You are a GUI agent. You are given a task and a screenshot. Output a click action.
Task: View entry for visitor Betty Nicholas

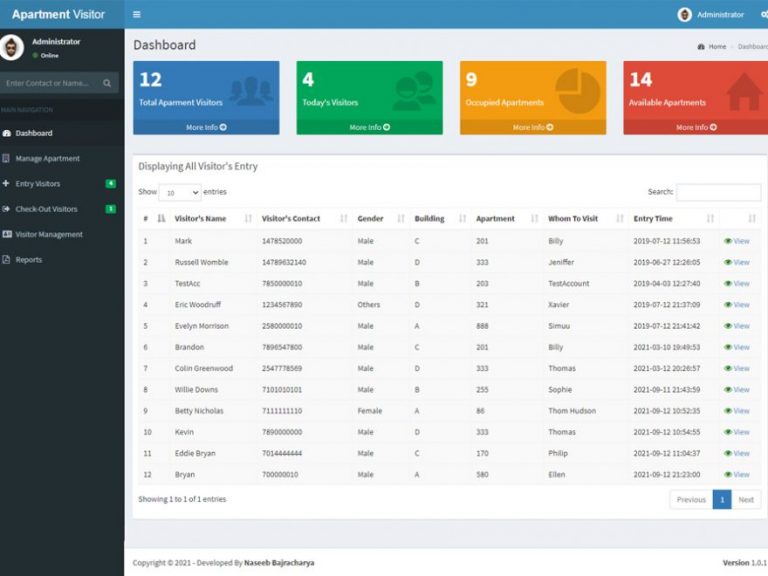(737, 411)
